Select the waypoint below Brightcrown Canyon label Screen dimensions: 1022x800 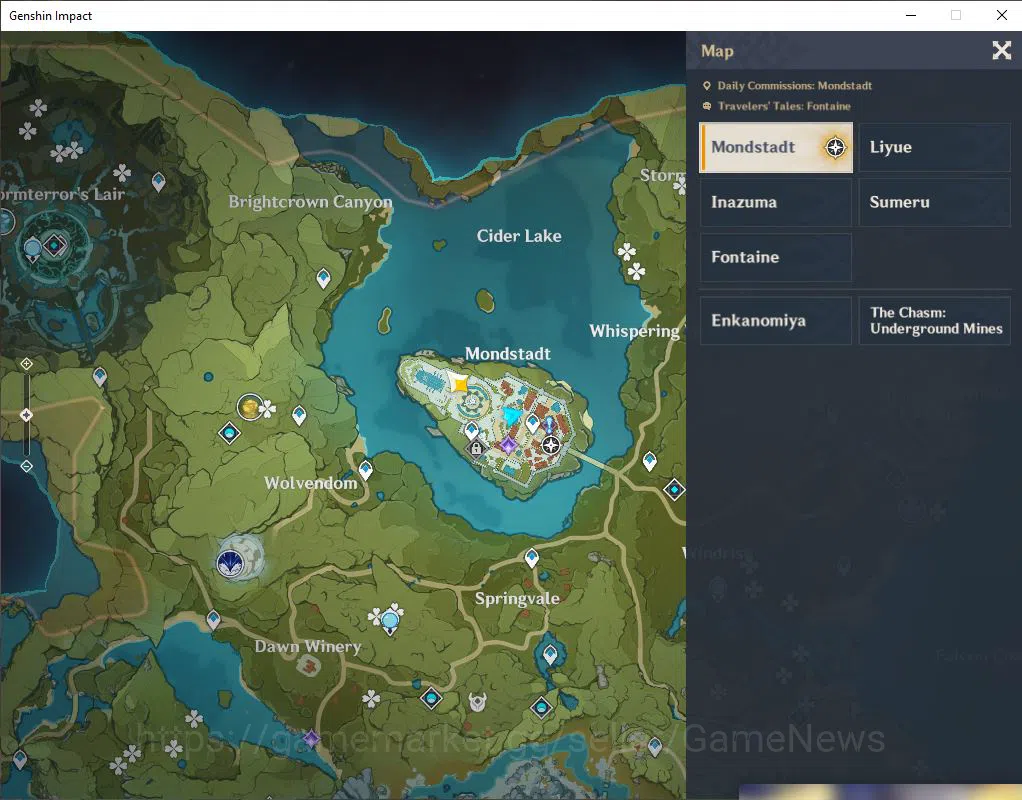(323, 279)
